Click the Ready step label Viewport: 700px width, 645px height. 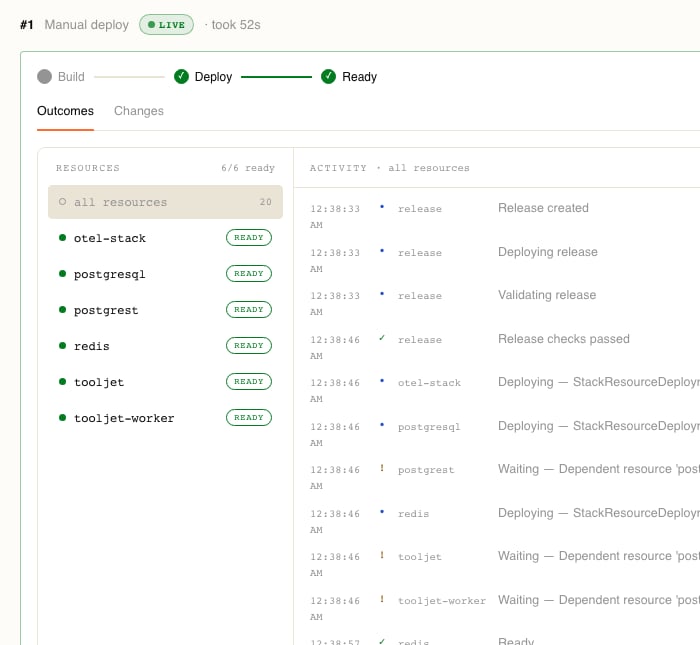click(359, 77)
